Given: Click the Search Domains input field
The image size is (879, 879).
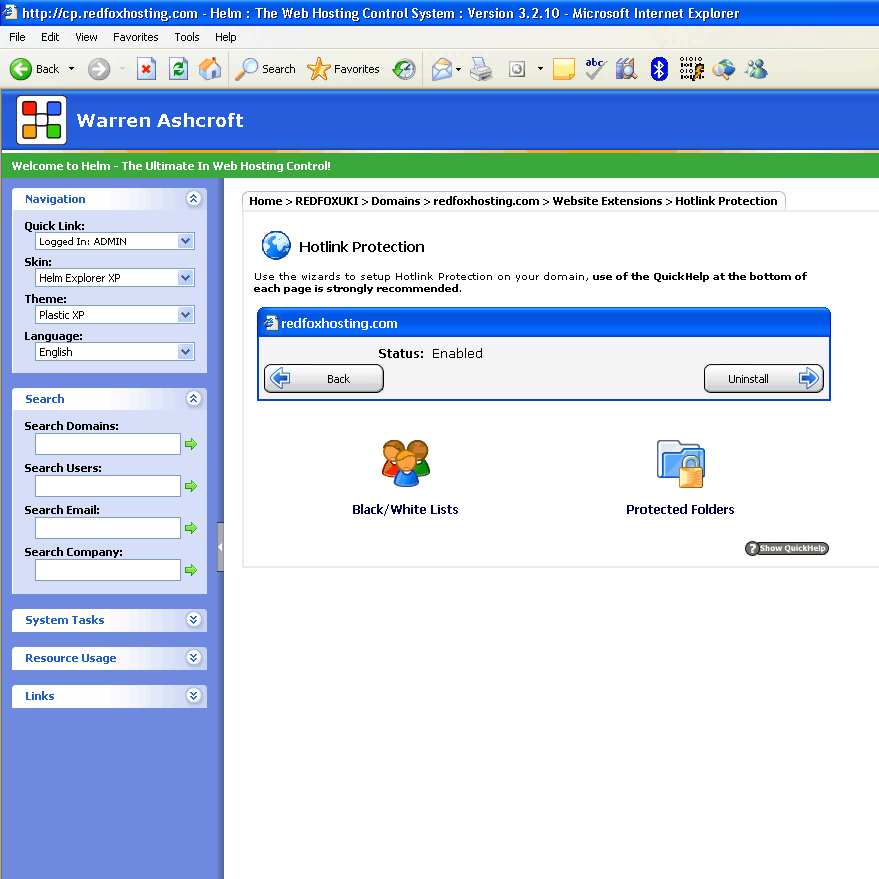Looking at the screenshot, I should pyautogui.click(x=108, y=444).
